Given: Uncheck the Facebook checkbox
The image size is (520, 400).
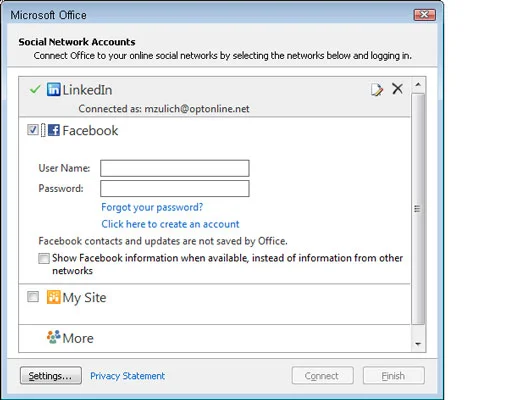Looking at the screenshot, I should (33, 130).
